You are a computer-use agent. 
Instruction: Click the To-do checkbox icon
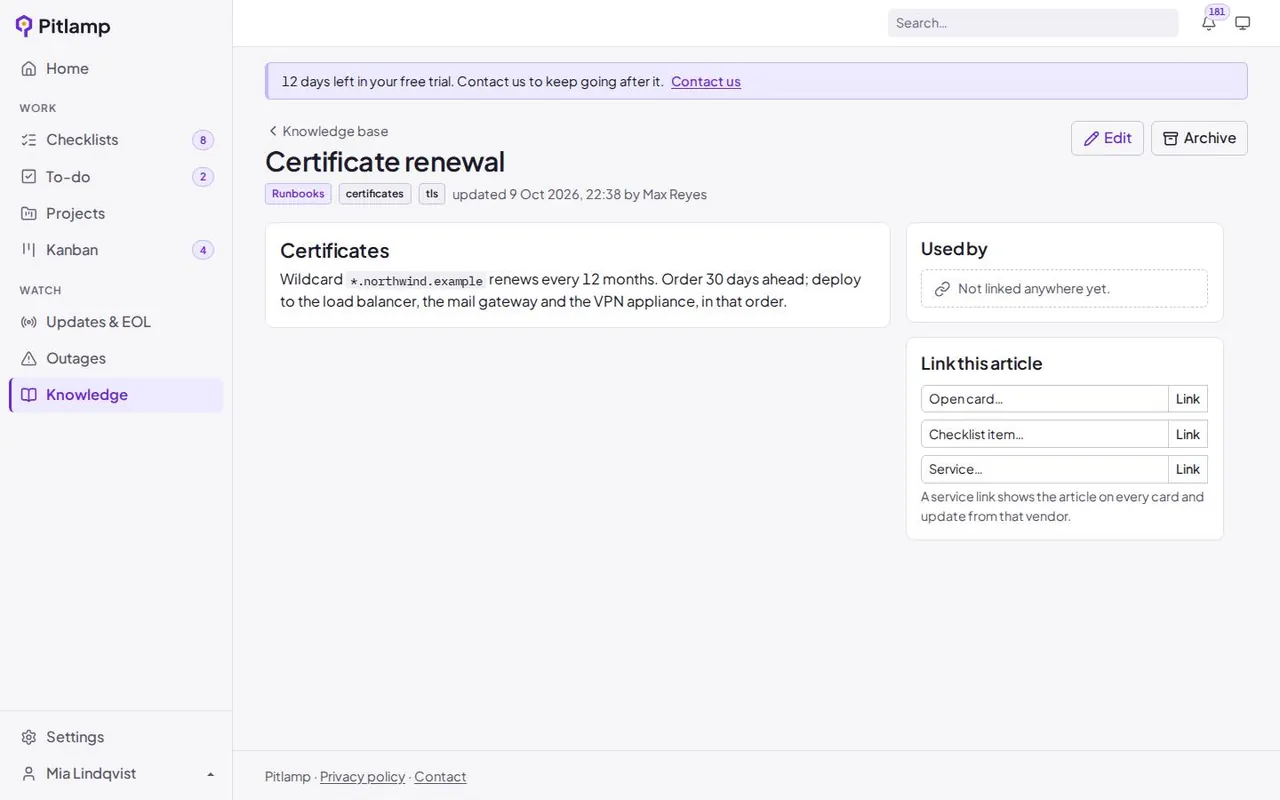click(29, 177)
